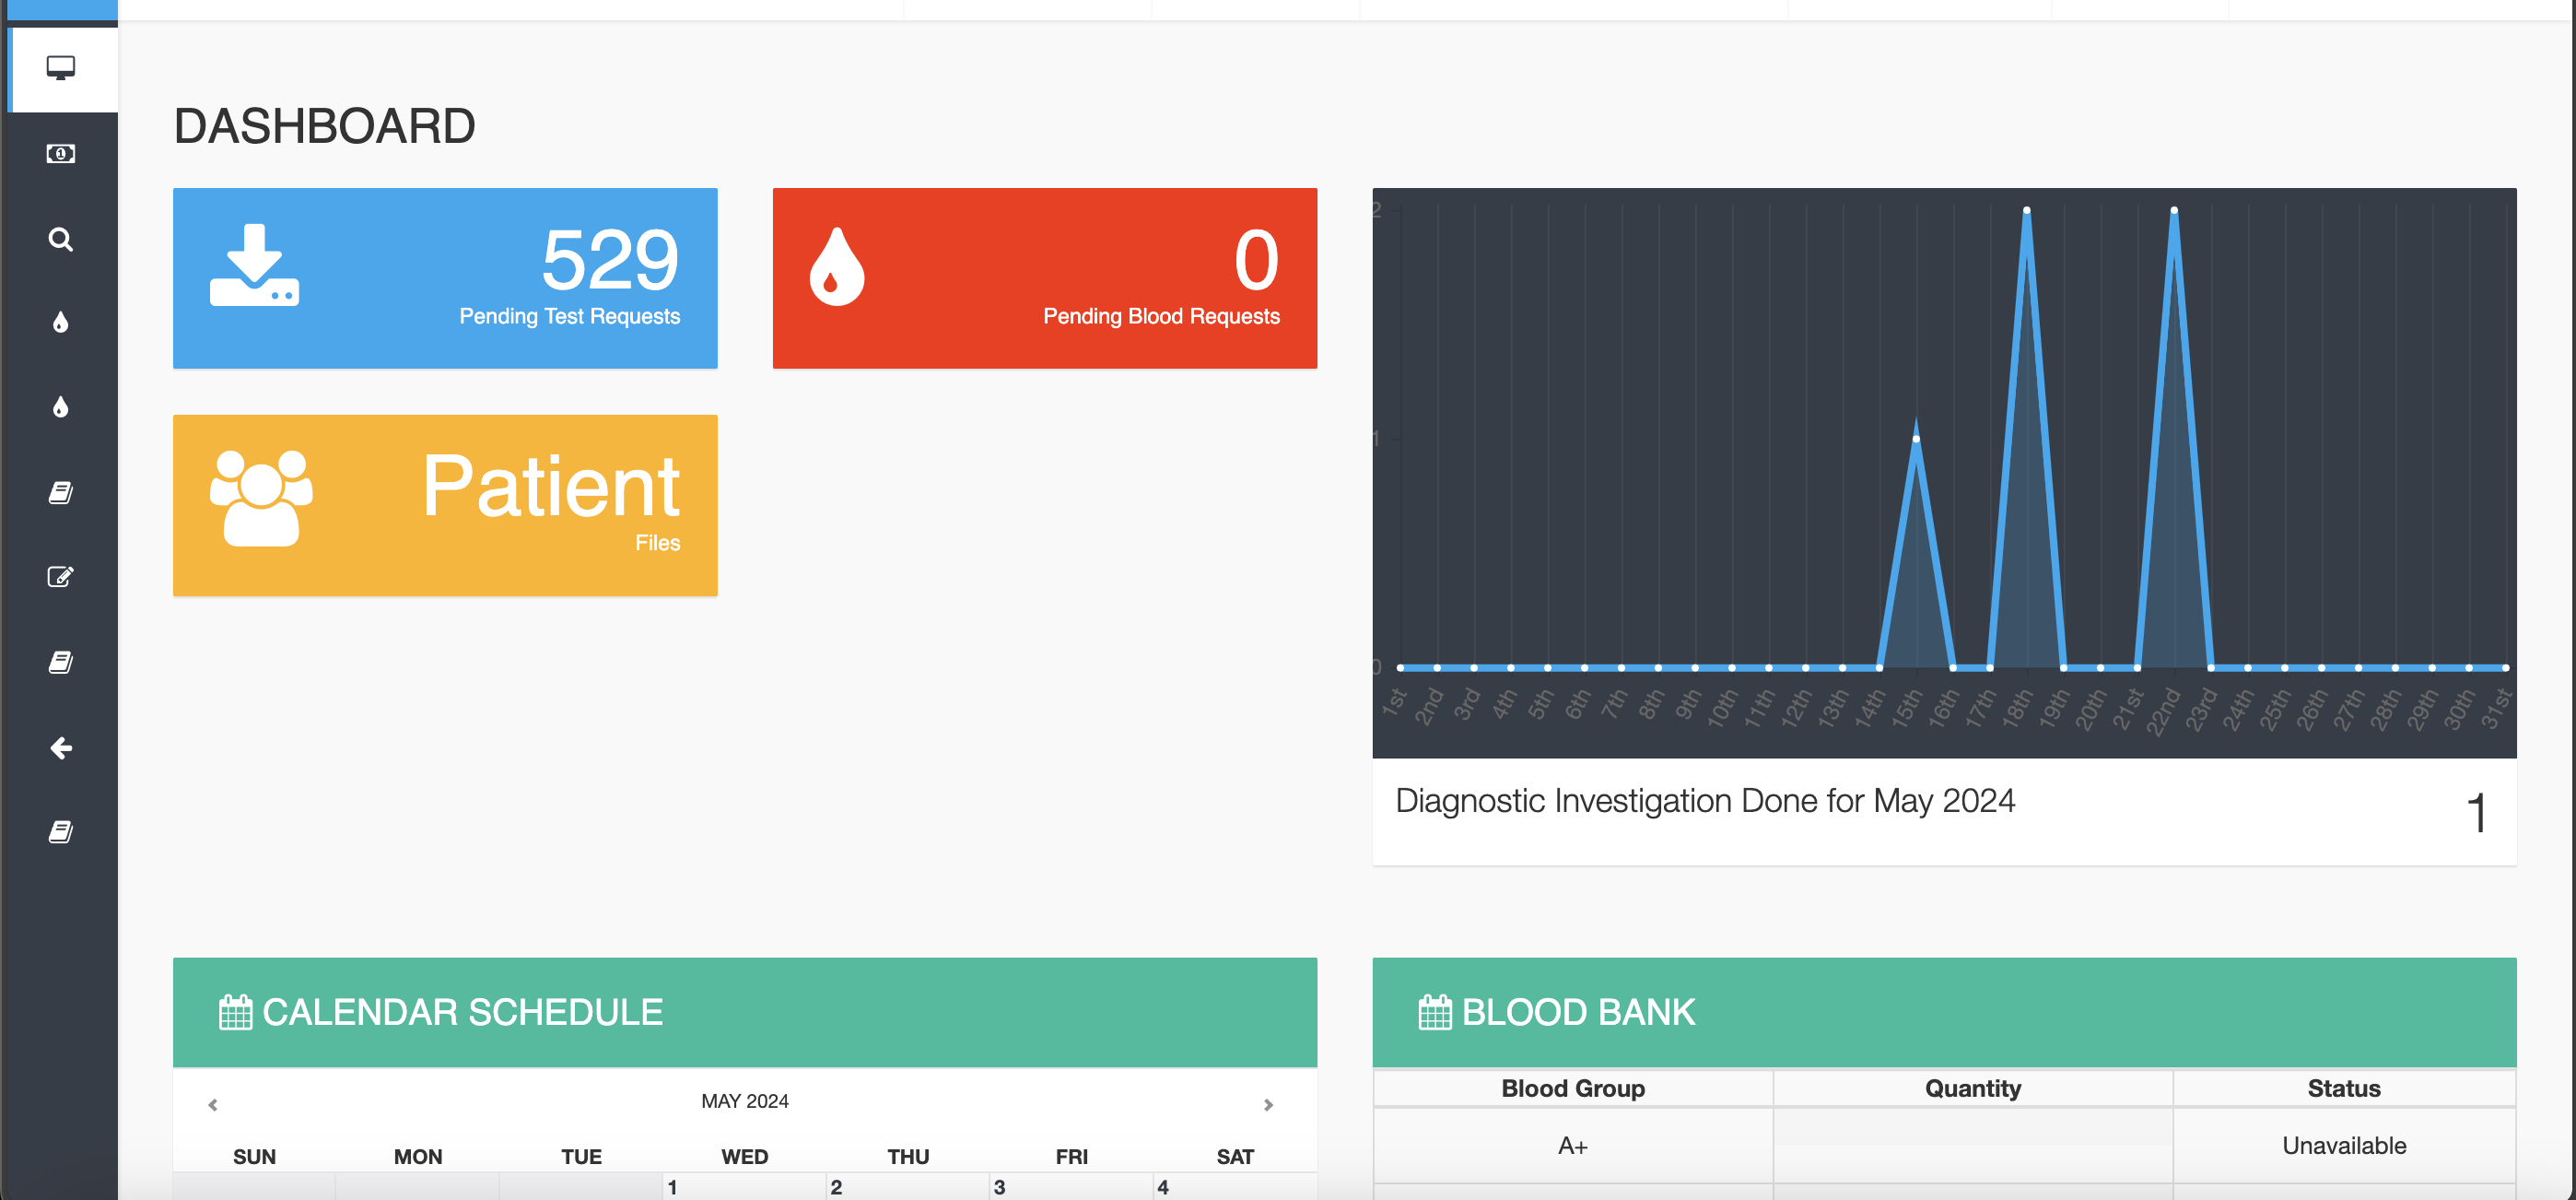
Task: Click the blood drop icon on red tile
Action: point(836,267)
